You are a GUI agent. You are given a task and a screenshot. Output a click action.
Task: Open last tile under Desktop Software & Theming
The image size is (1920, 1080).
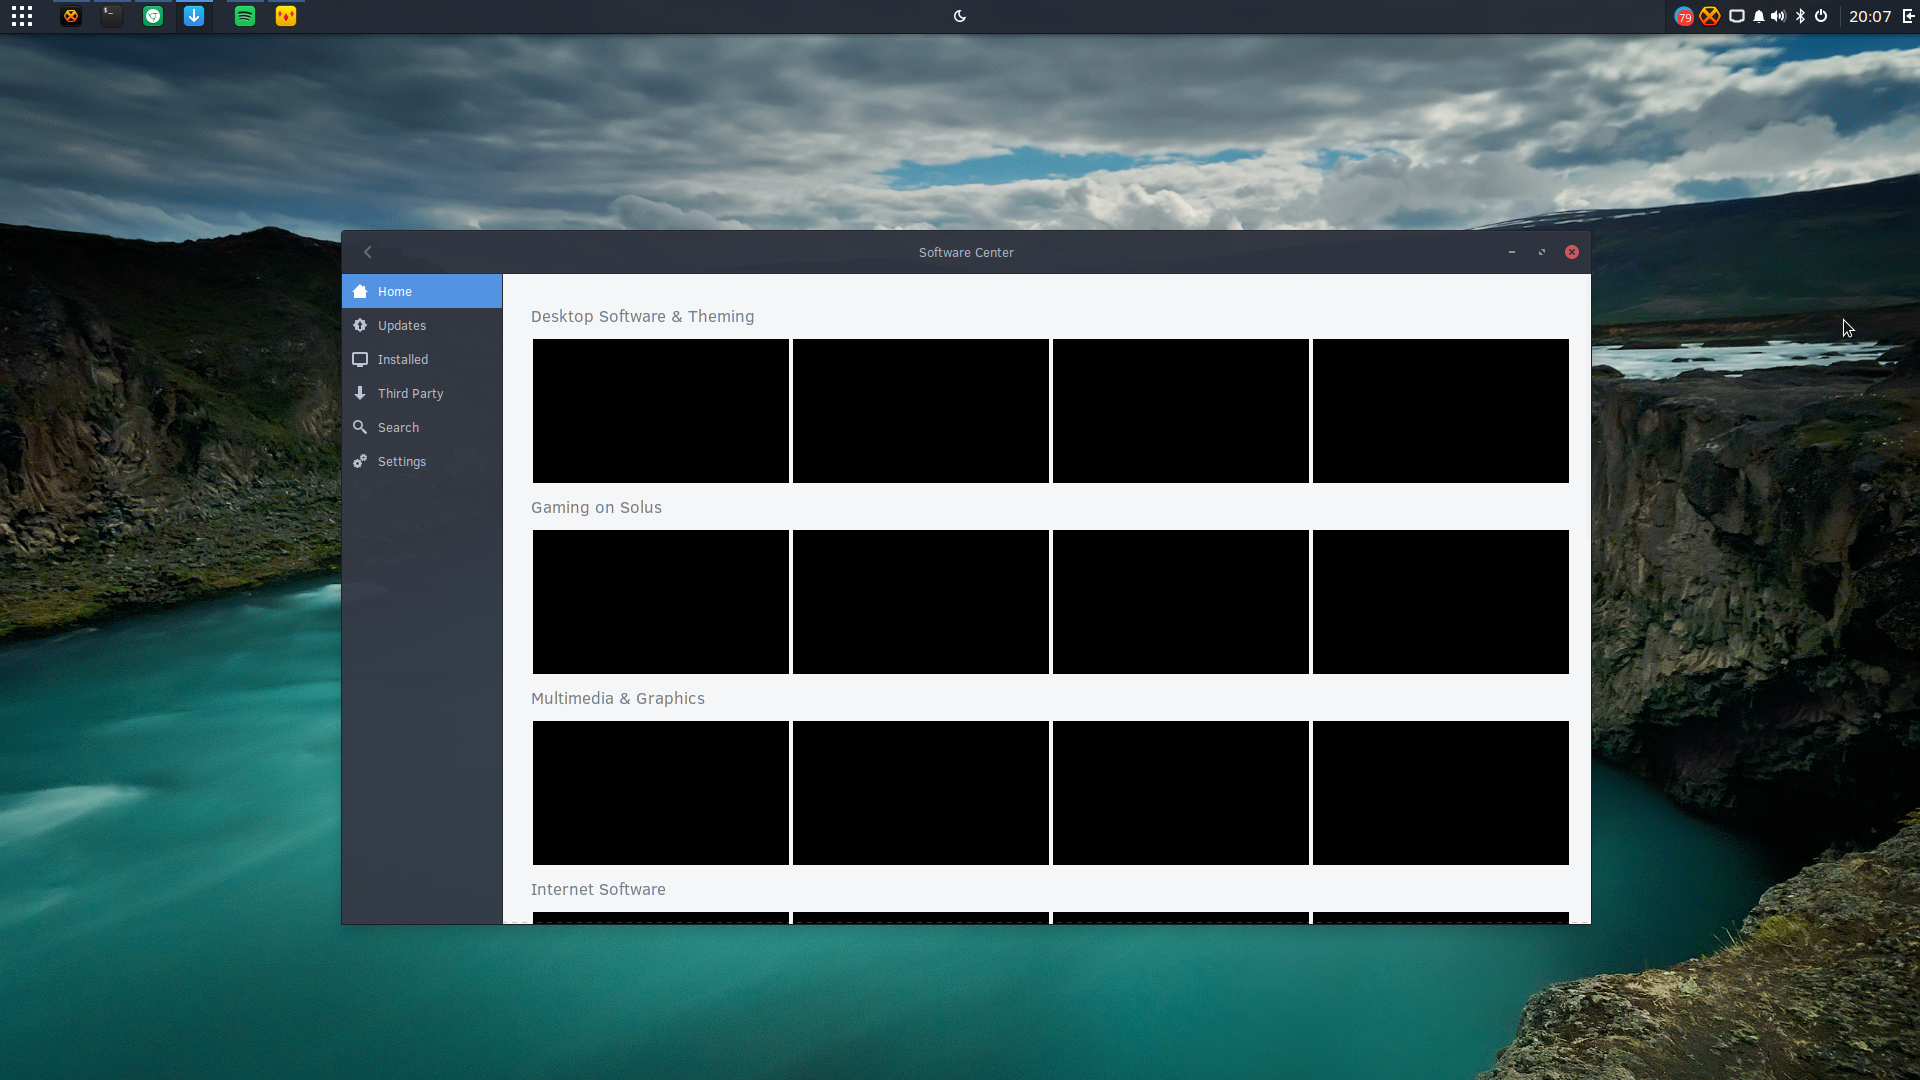coord(1441,411)
